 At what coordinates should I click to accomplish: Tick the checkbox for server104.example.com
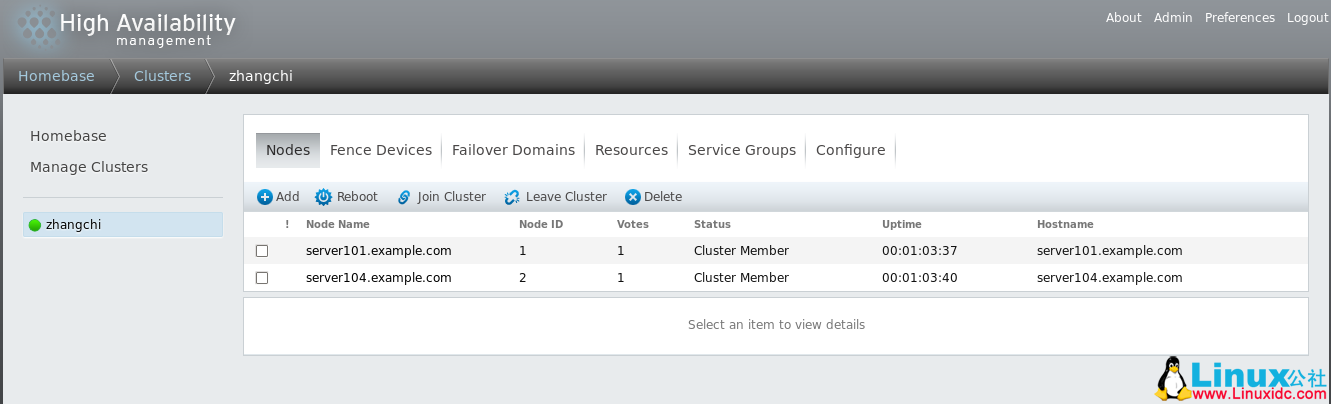tap(262, 278)
